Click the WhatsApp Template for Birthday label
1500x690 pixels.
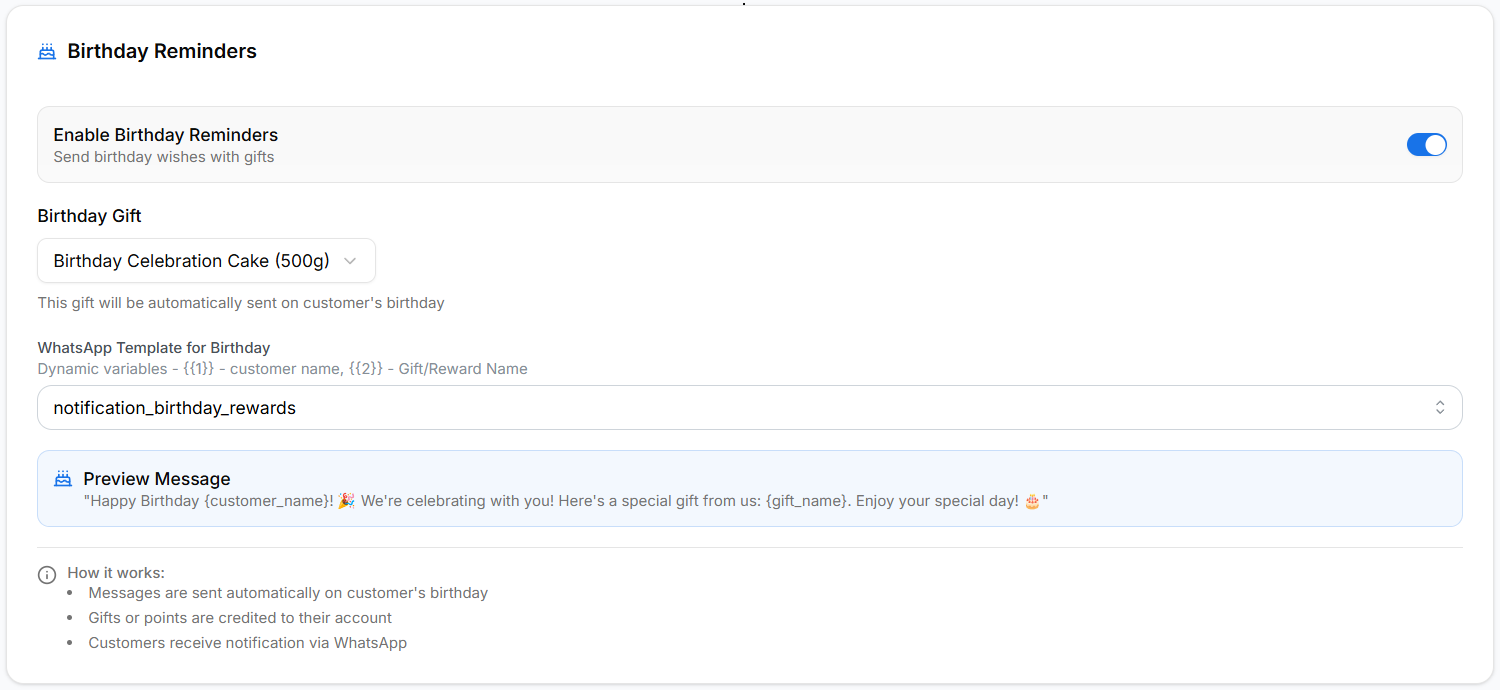154,348
